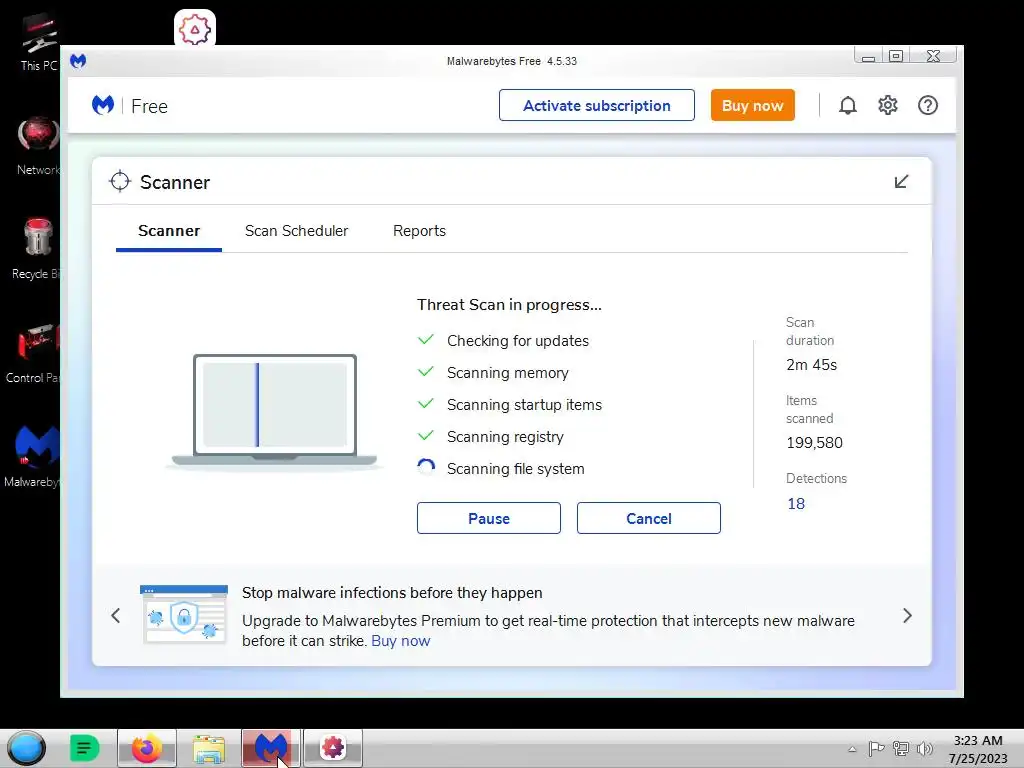1024x768 pixels.
Task: Click the Scanning file system label
Action: click(515, 468)
